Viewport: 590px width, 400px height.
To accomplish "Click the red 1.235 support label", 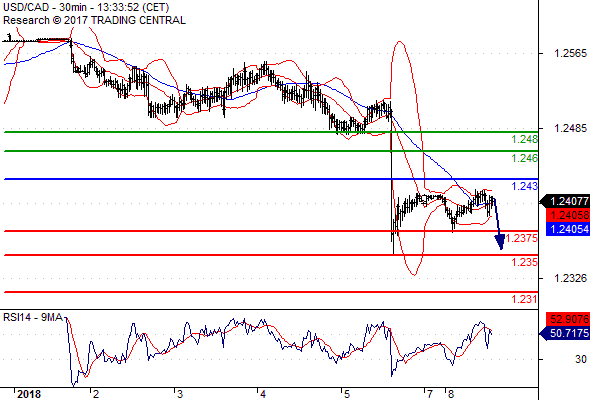I will click(x=525, y=262).
